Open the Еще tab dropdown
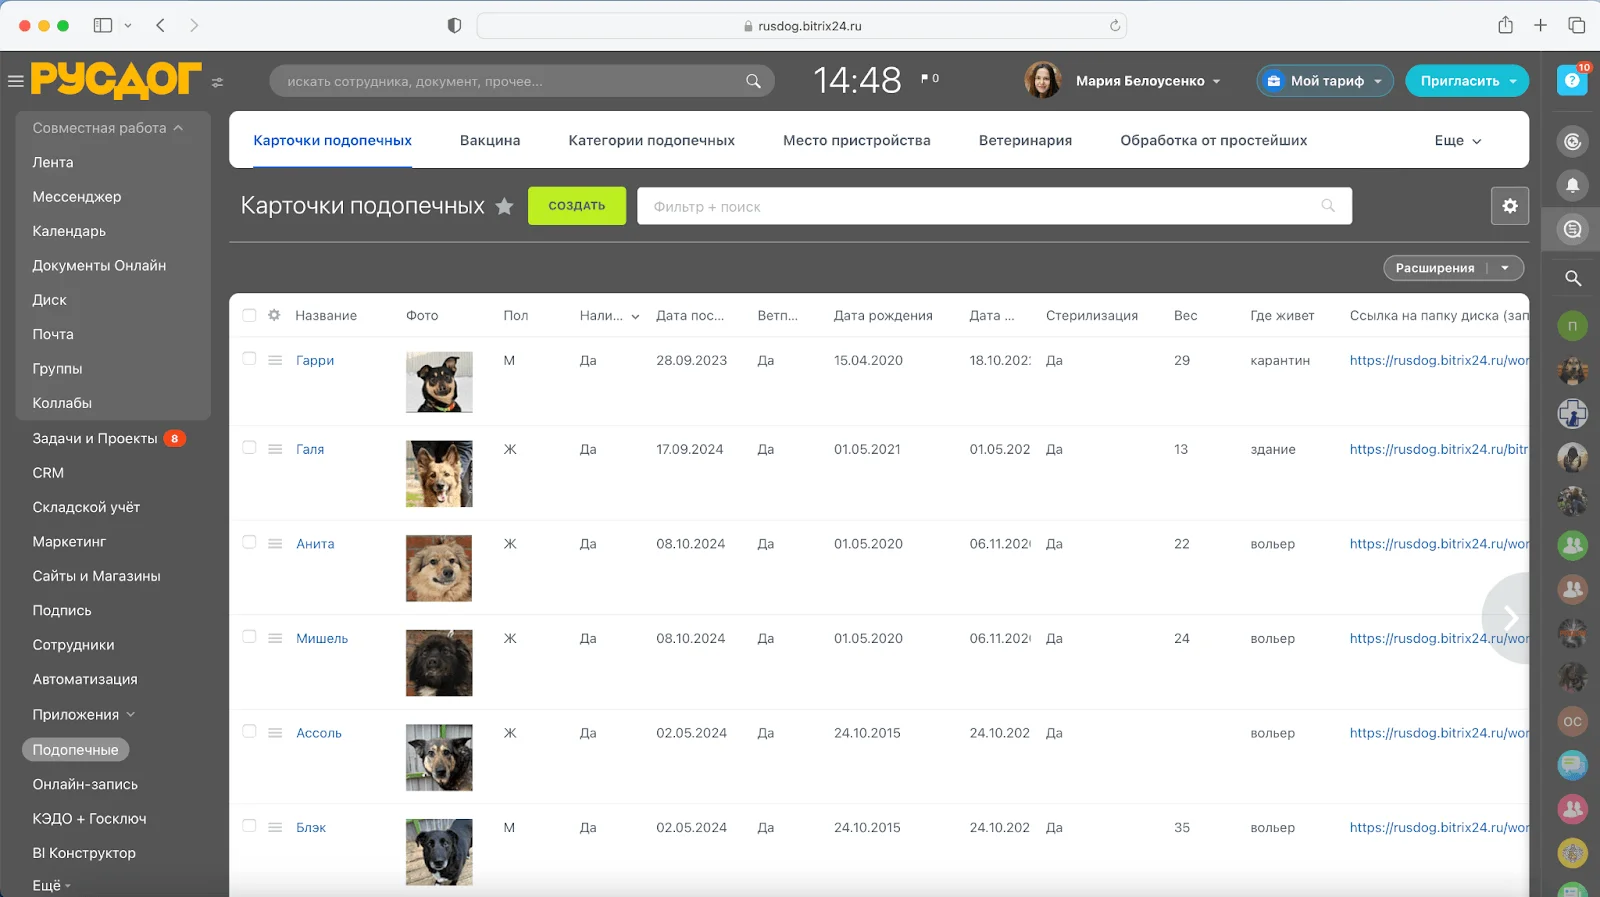The image size is (1600, 897). (1457, 141)
